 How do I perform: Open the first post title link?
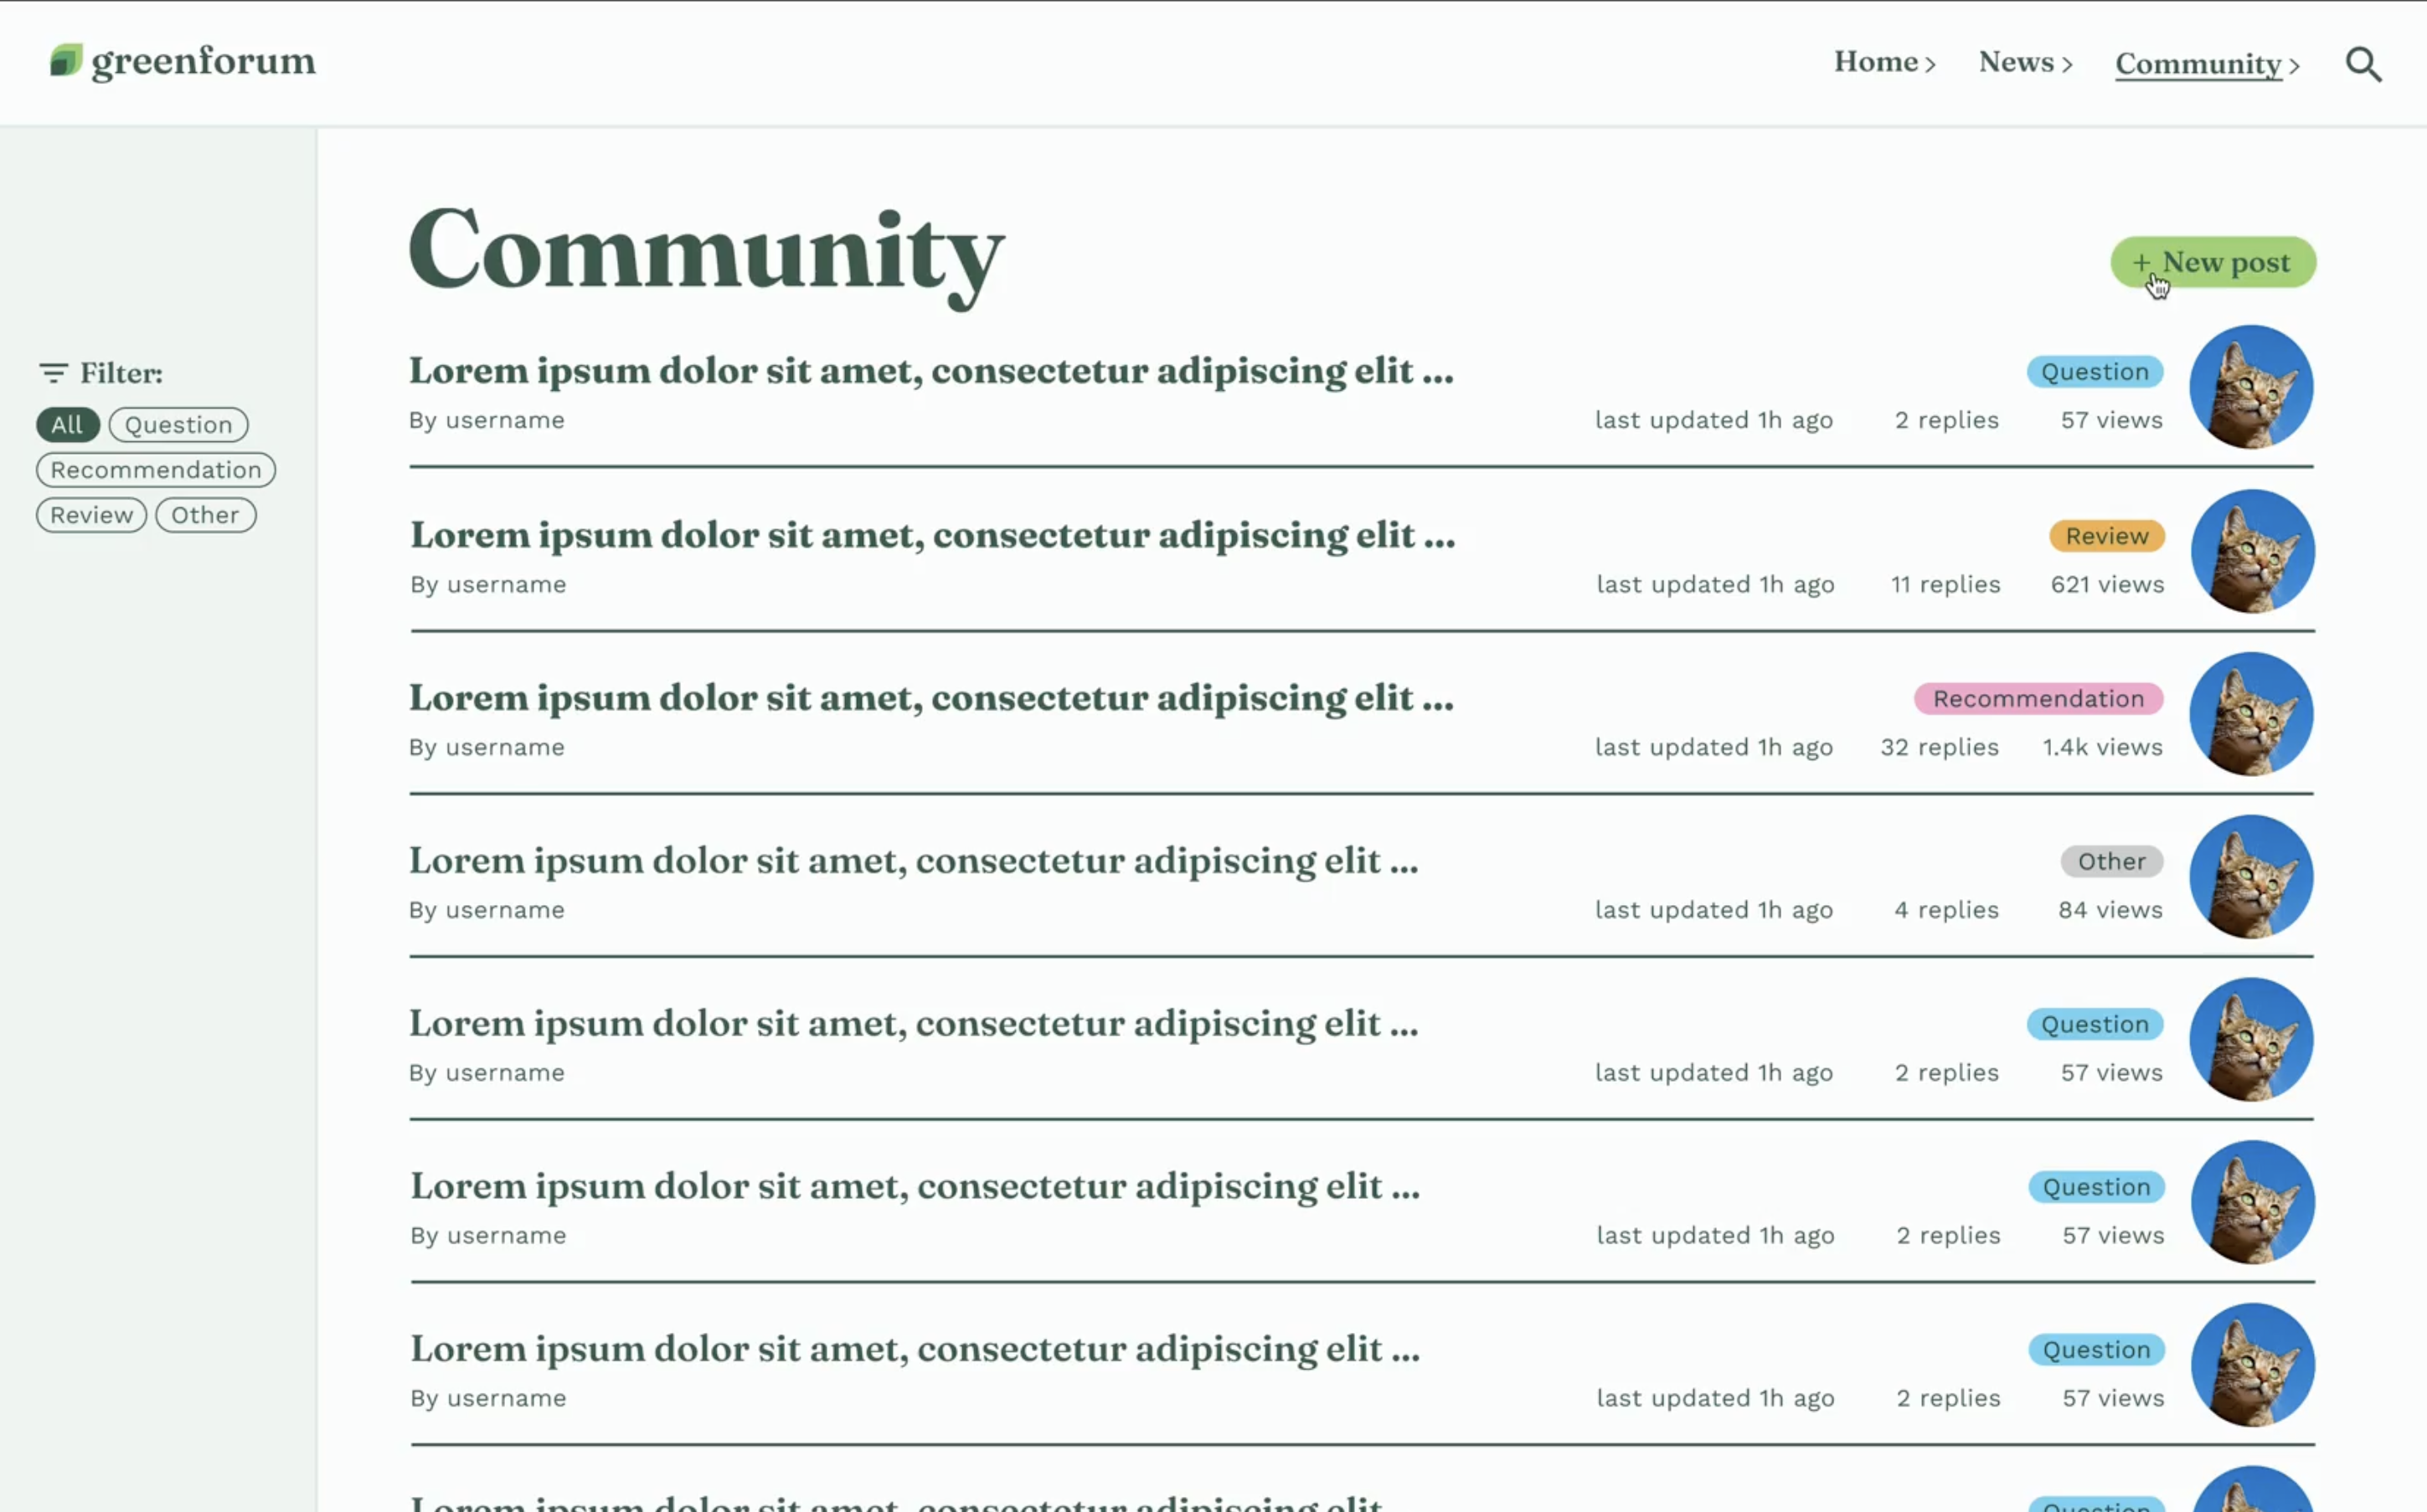click(x=930, y=371)
